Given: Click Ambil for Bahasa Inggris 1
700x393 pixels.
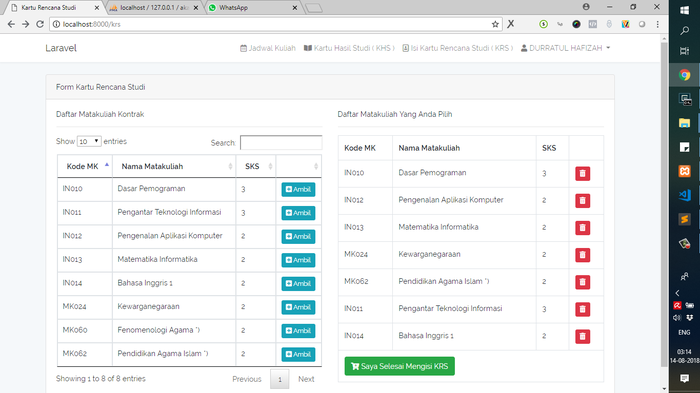Looking at the screenshot, I should [x=298, y=284].
